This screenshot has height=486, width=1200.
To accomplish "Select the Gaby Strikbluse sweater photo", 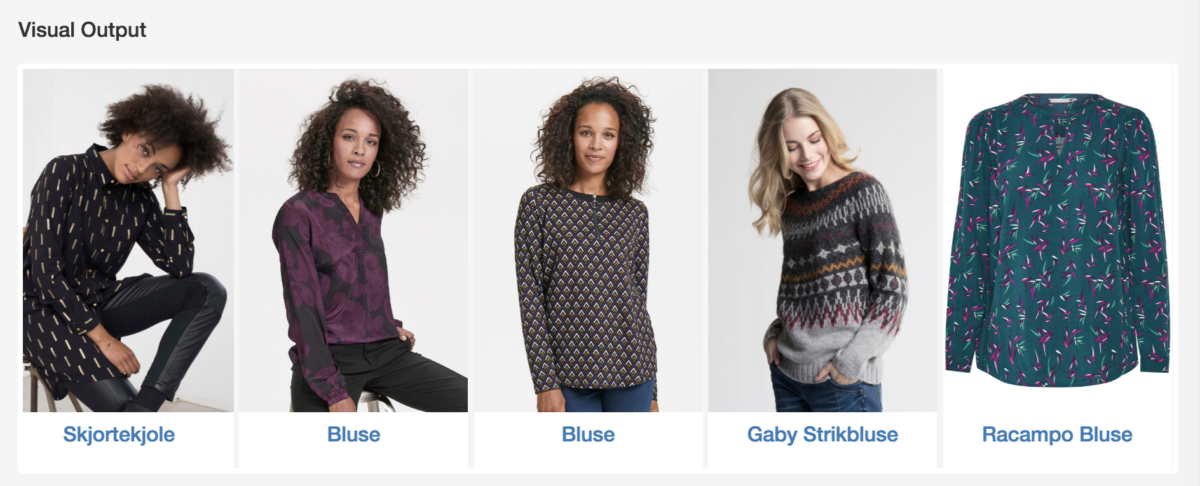I will [822, 240].
